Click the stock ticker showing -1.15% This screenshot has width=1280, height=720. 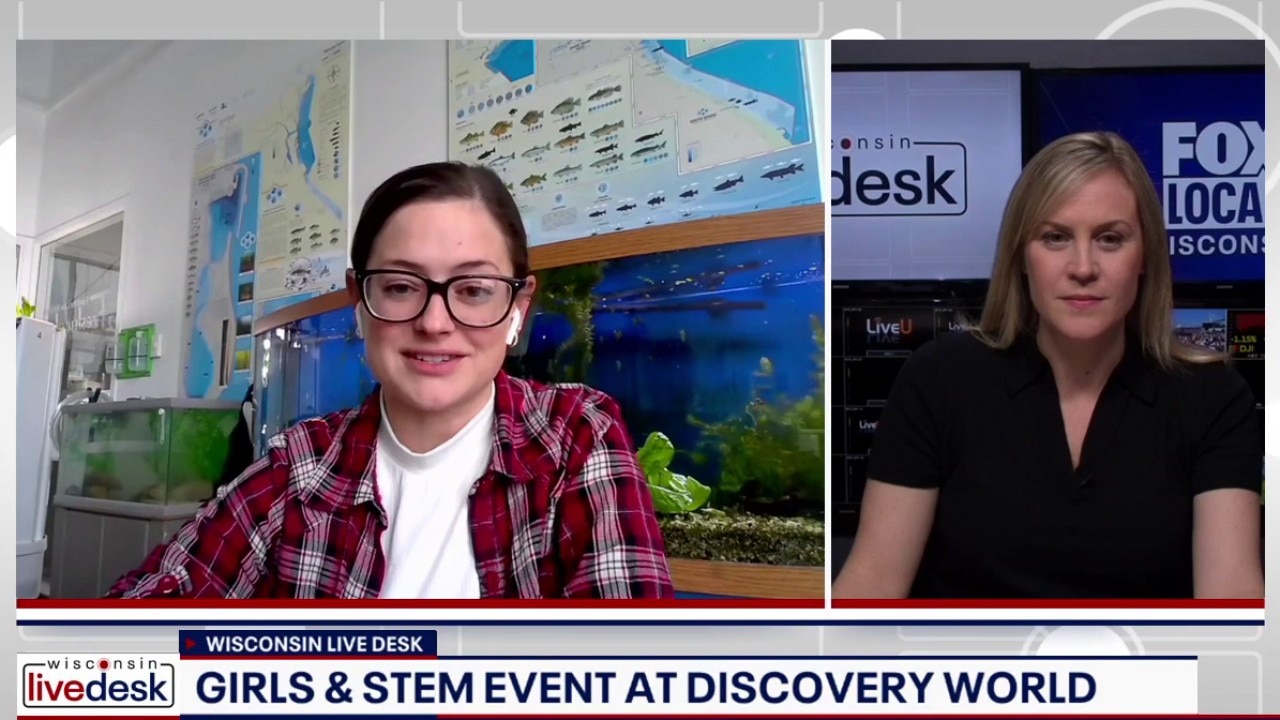1245,340
